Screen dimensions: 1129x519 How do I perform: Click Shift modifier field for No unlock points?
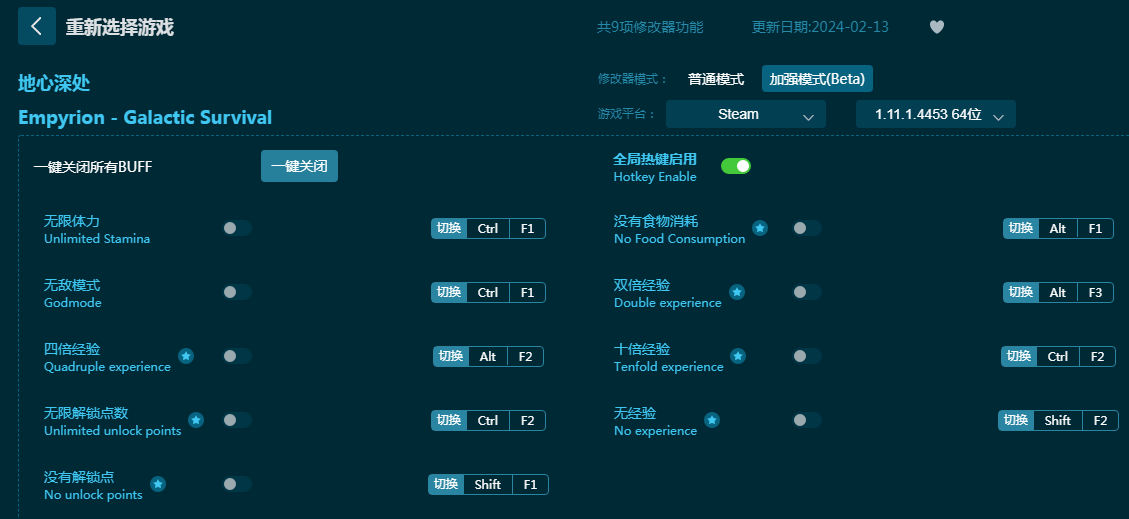[487, 485]
